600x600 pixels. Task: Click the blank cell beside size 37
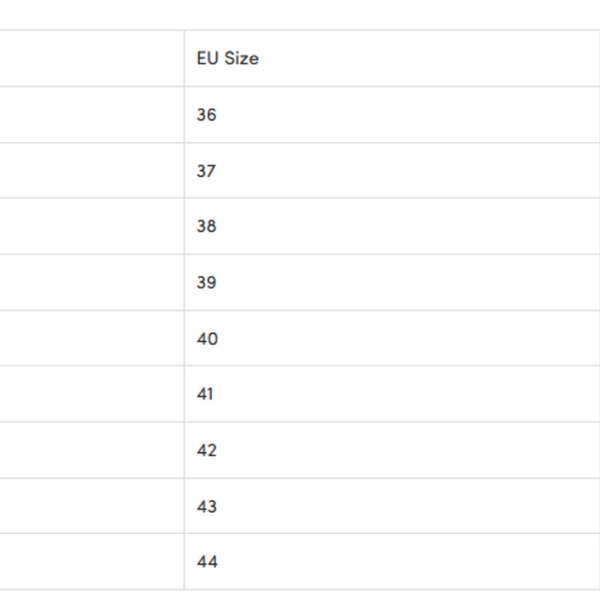(92, 171)
